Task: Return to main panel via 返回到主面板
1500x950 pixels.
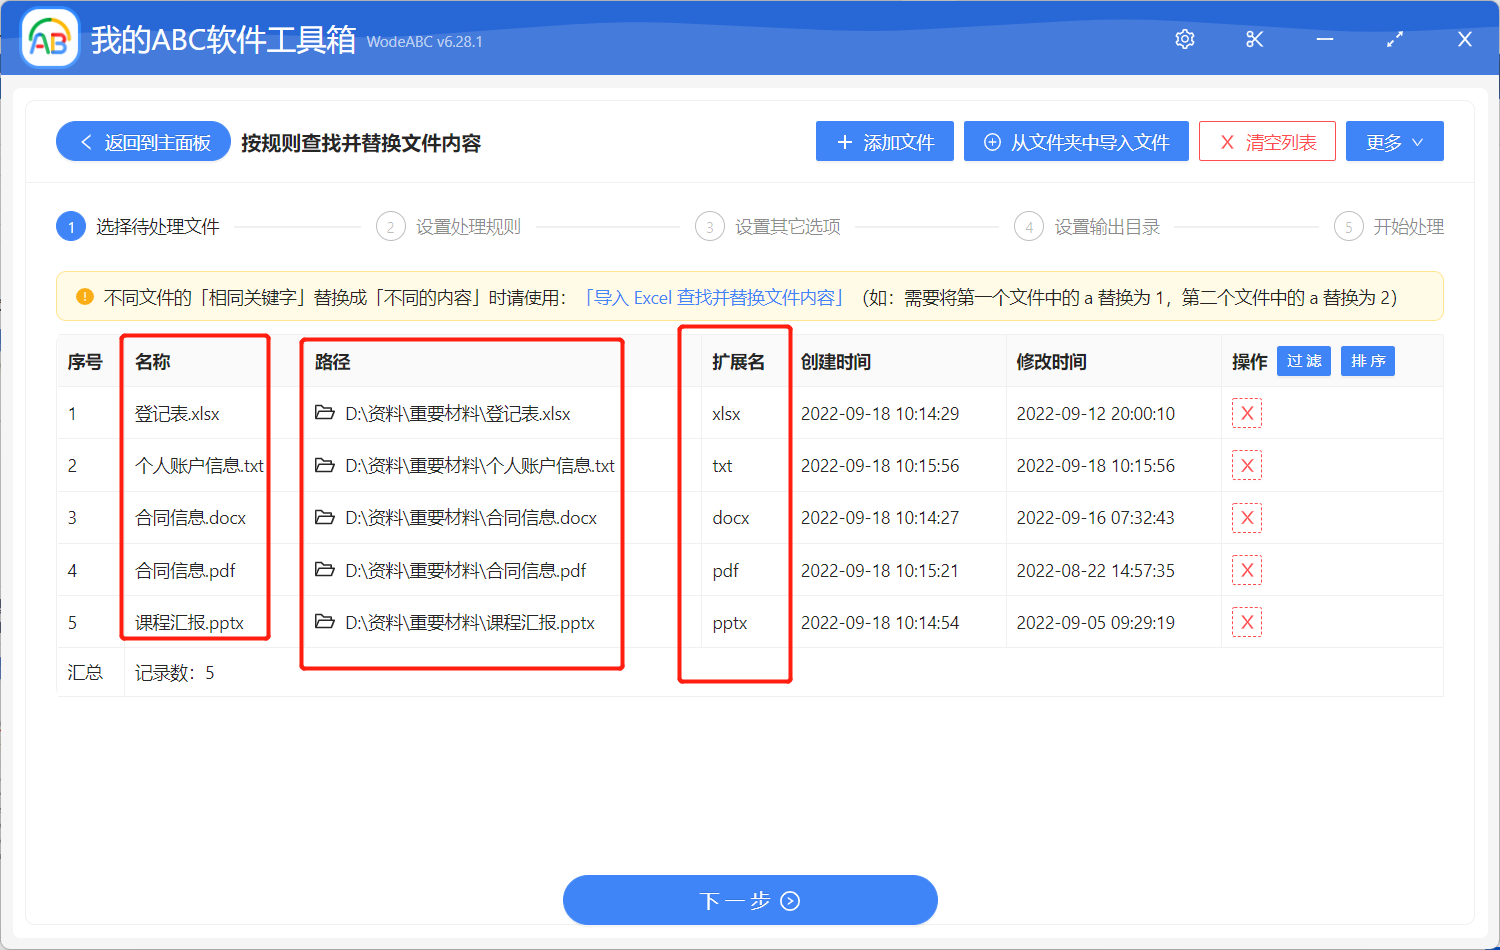Action: click(142, 141)
